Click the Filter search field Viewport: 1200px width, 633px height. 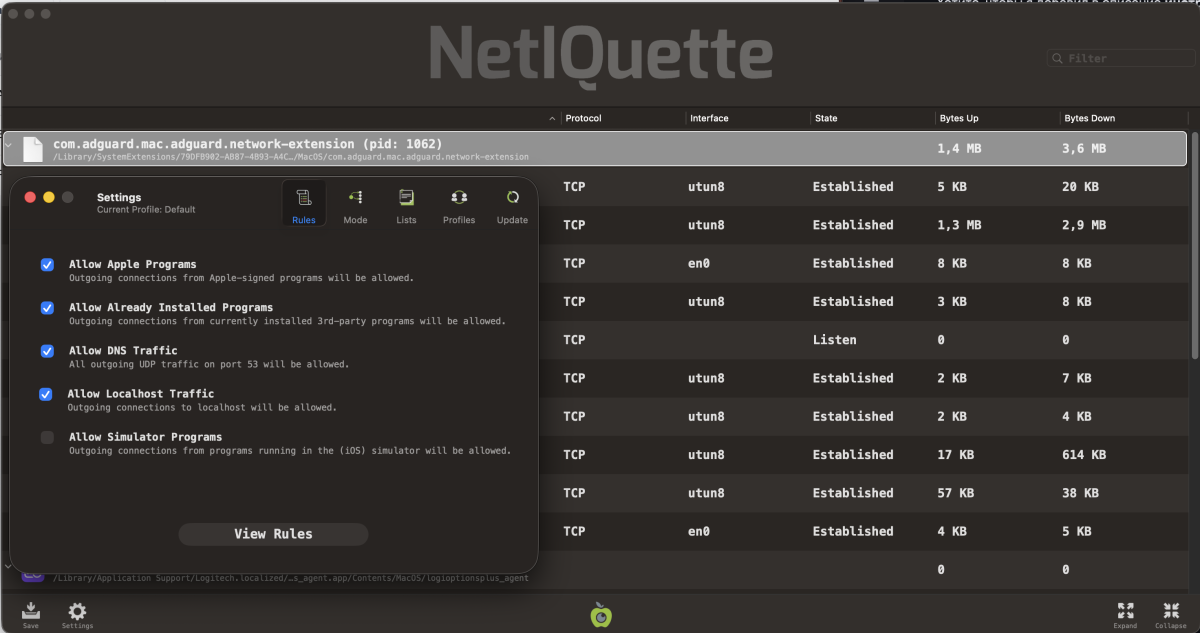tap(1121, 58)
